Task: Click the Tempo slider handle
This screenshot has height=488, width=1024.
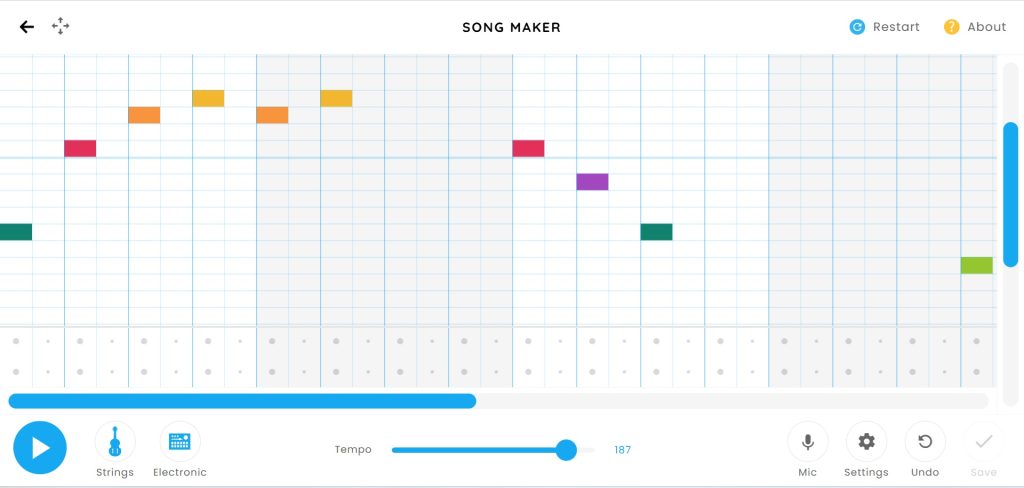Action: pos(566,450)
